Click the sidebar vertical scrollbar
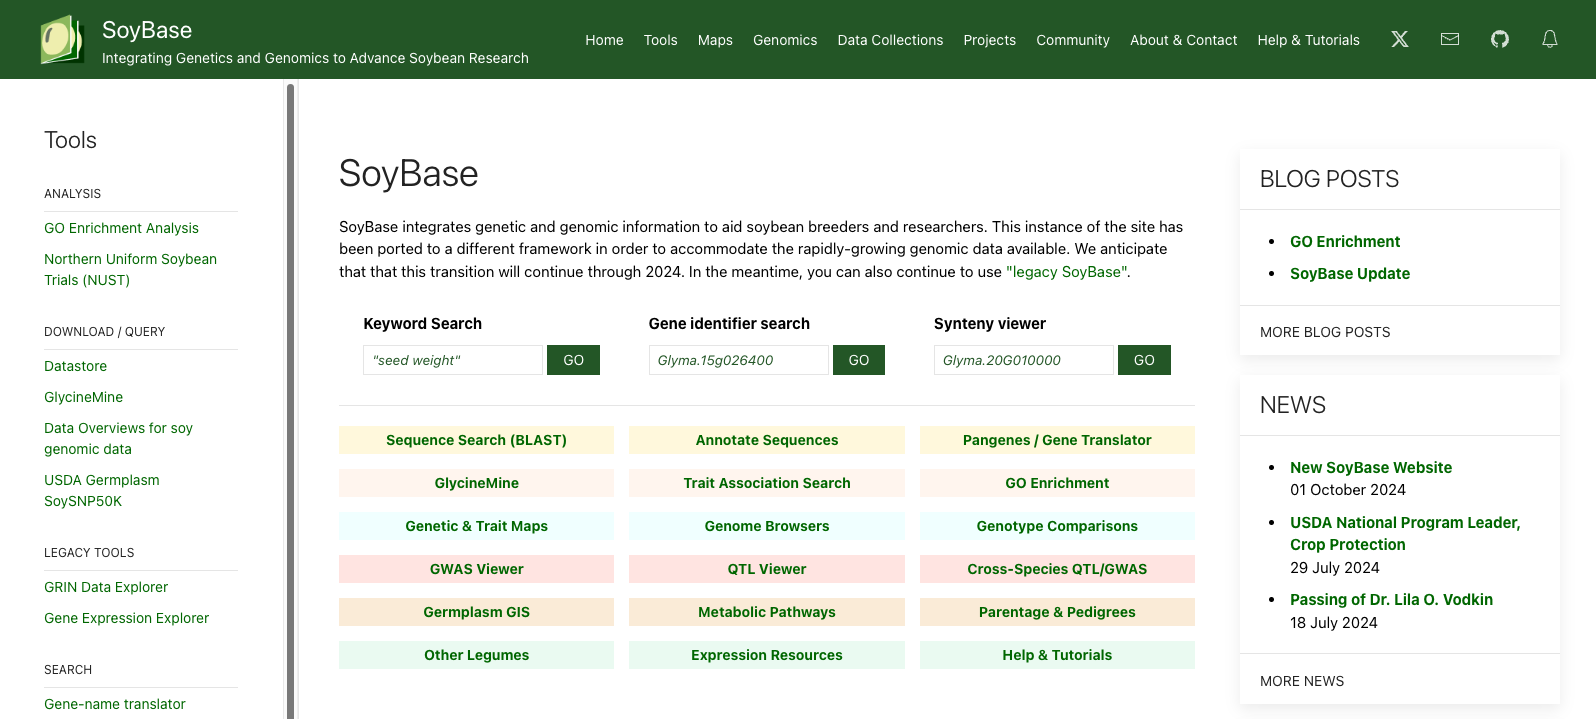1596x719 pixels. click(290, 400)
